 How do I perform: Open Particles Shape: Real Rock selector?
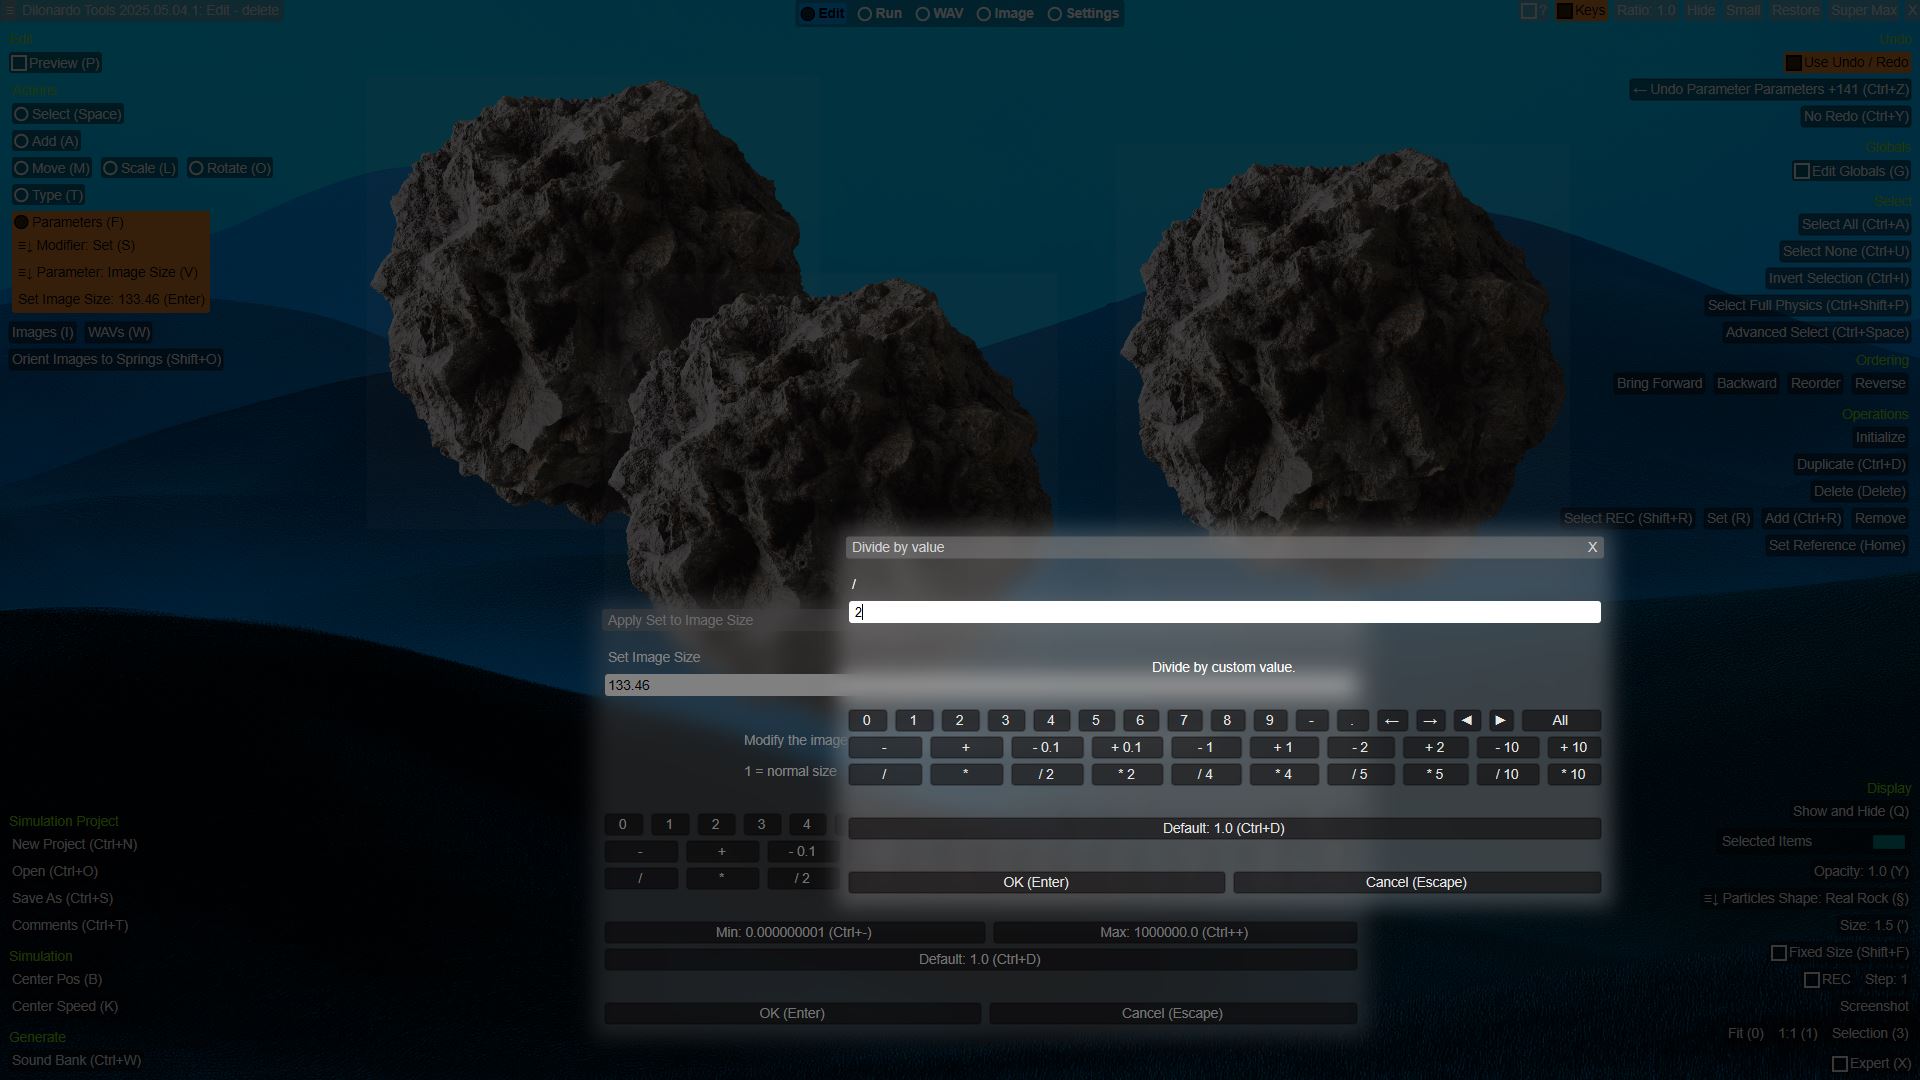coord(1806,899)
